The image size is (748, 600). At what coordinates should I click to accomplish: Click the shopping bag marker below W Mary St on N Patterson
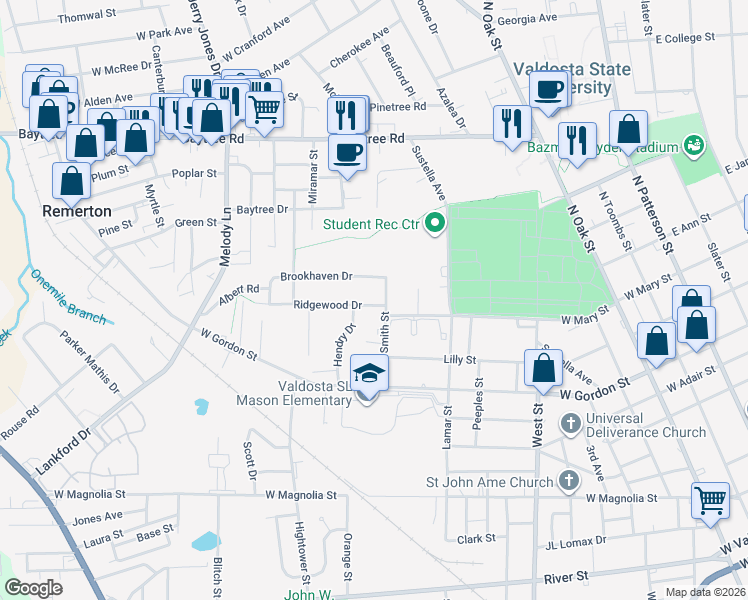(696, 326)
